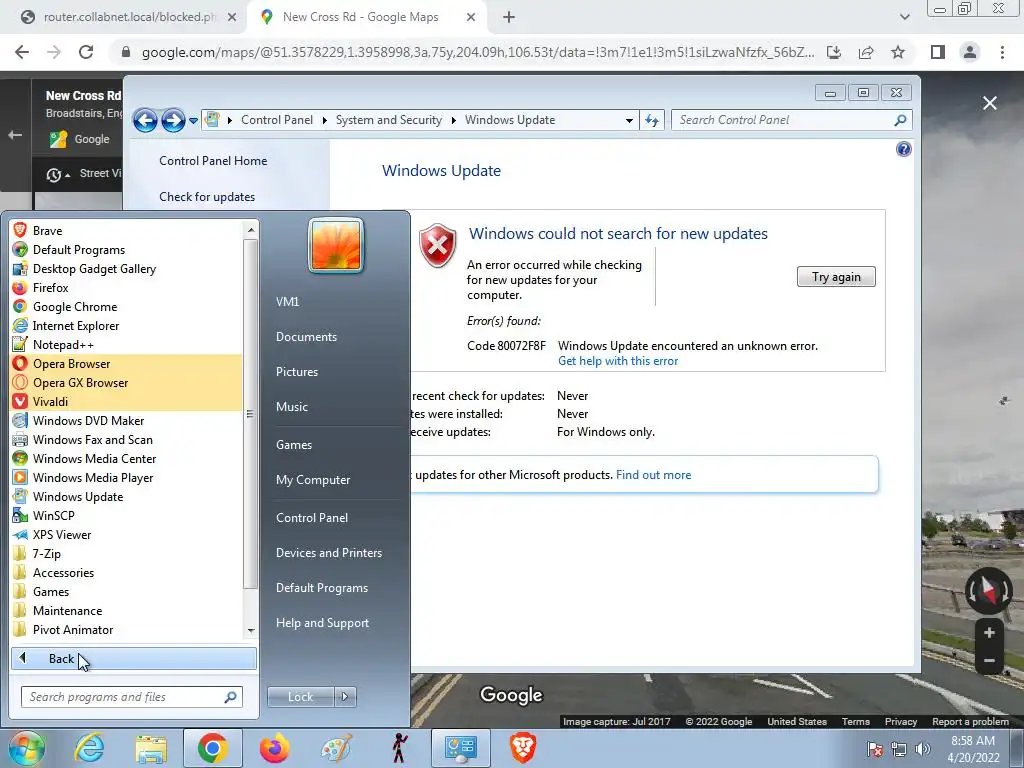Open Help and Support
This screenshot has height=768, width=1024.
(x=322, y=623)
